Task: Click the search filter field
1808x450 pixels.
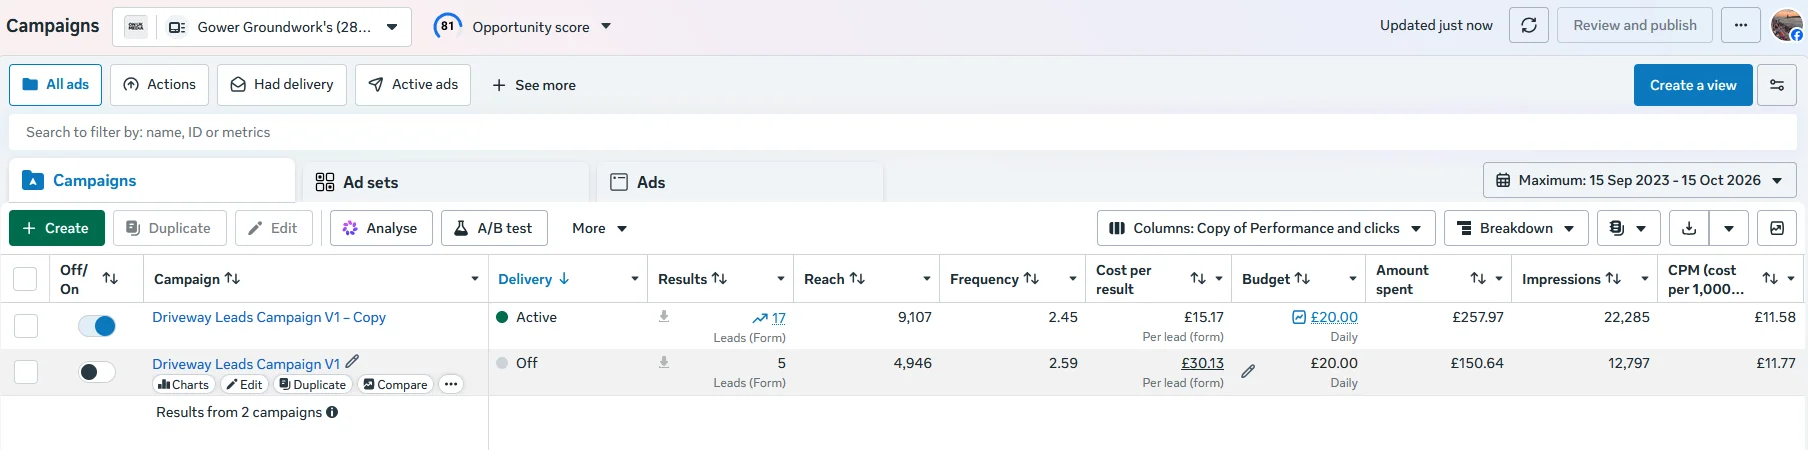Action: click(x=903, y=132)
